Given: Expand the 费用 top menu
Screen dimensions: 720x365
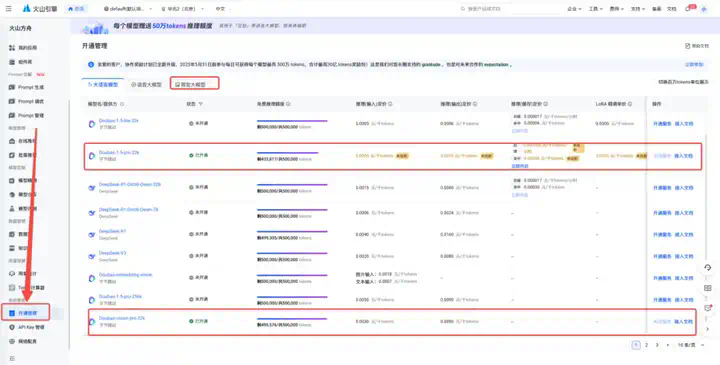Looking at the screenshot, I should pos(616,9).
